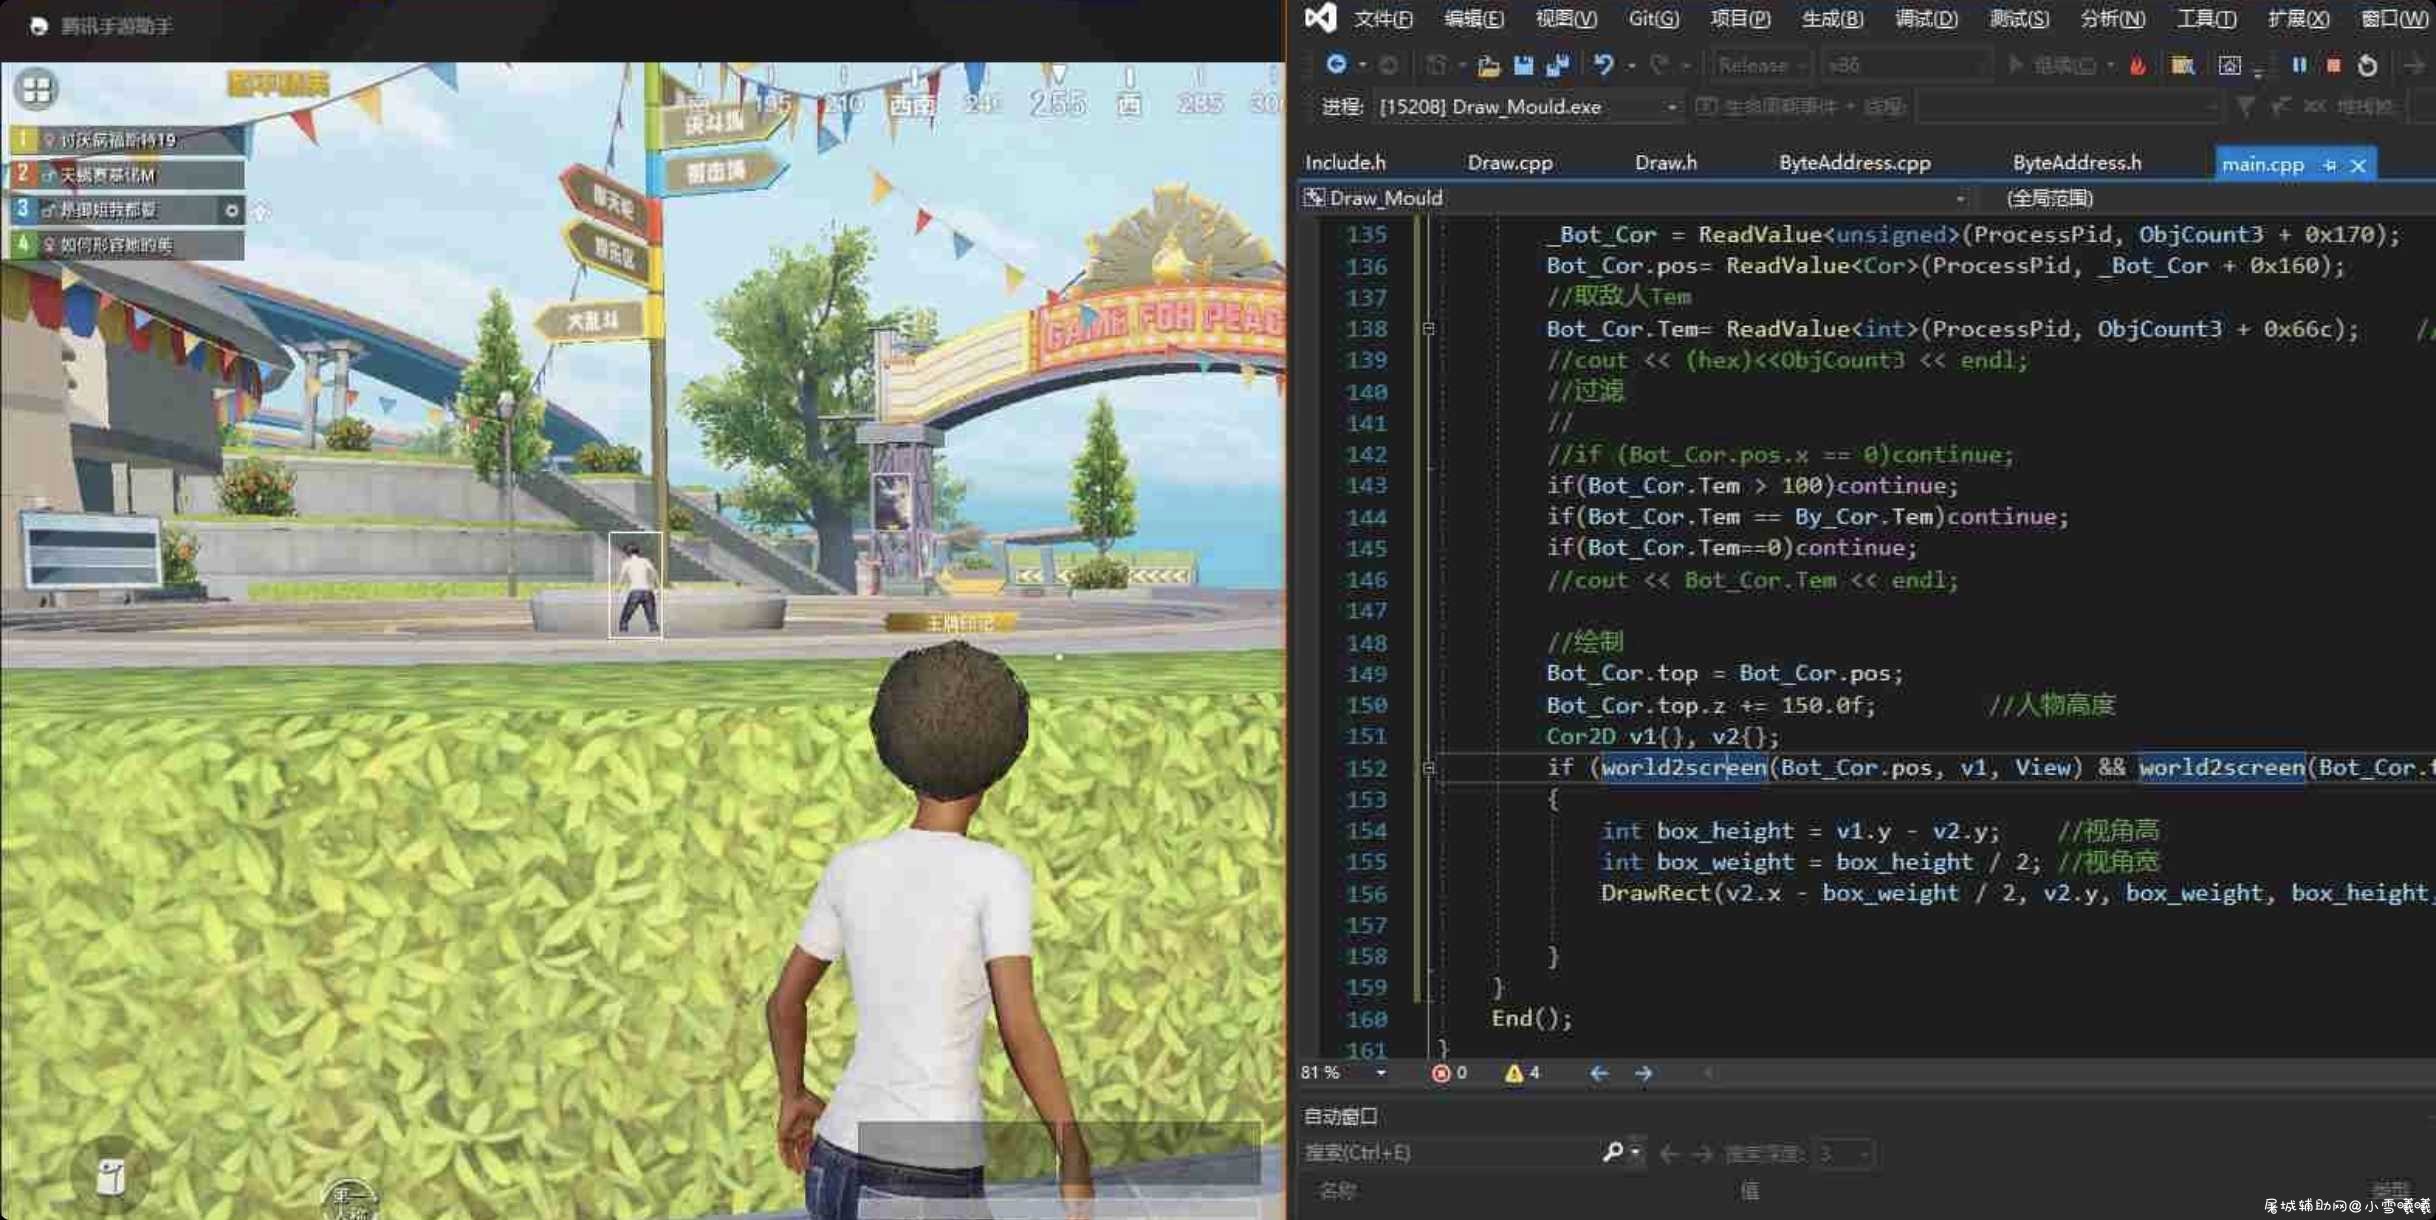Collapse the code block at line 138
The width and height of the screenshot is (2436, 1220).
coord(1428,329)
